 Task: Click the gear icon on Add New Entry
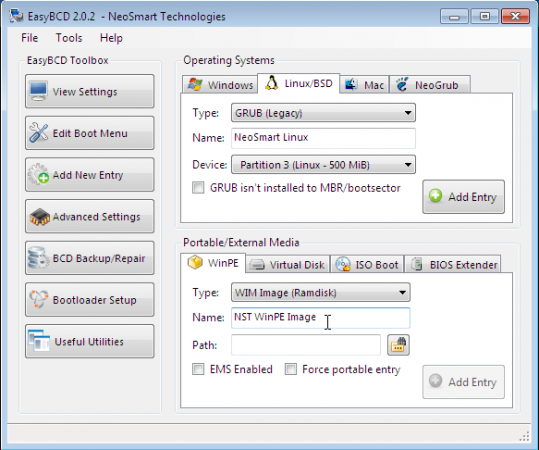tap(38, 174)
